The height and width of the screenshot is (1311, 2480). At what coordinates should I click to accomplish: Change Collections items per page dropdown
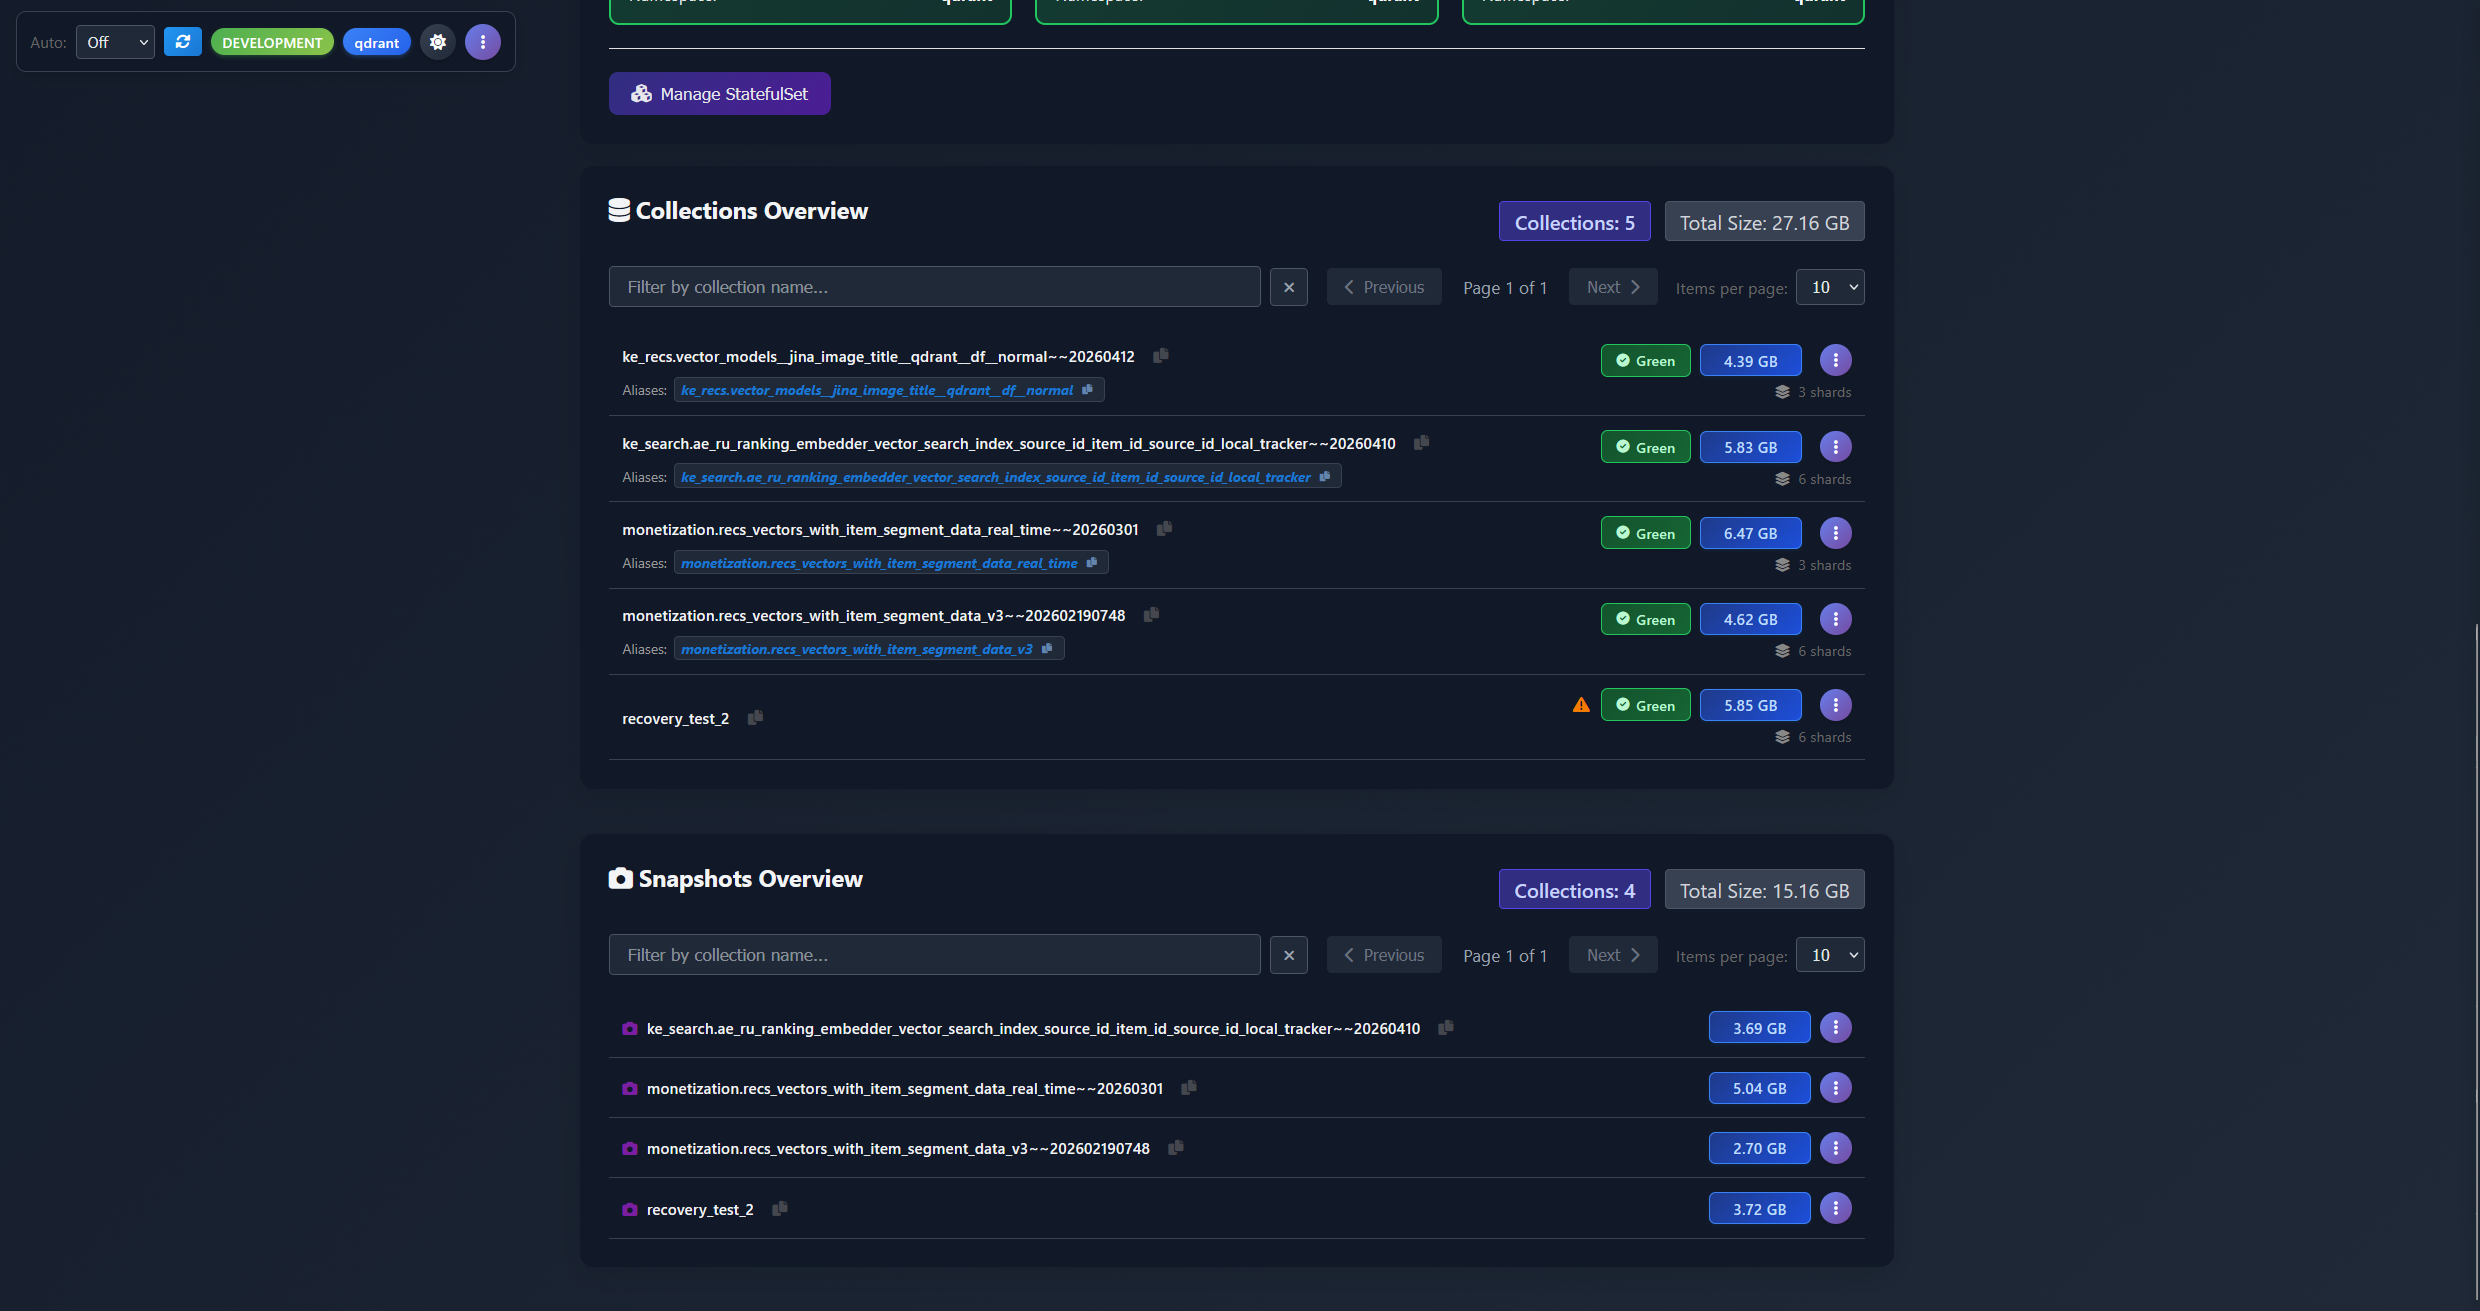tap(1830, 287)
